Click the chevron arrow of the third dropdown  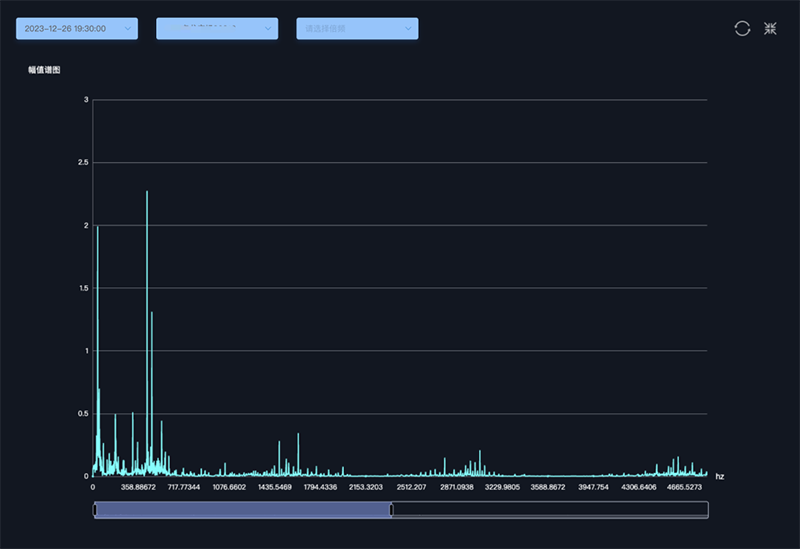click(408, 29)
